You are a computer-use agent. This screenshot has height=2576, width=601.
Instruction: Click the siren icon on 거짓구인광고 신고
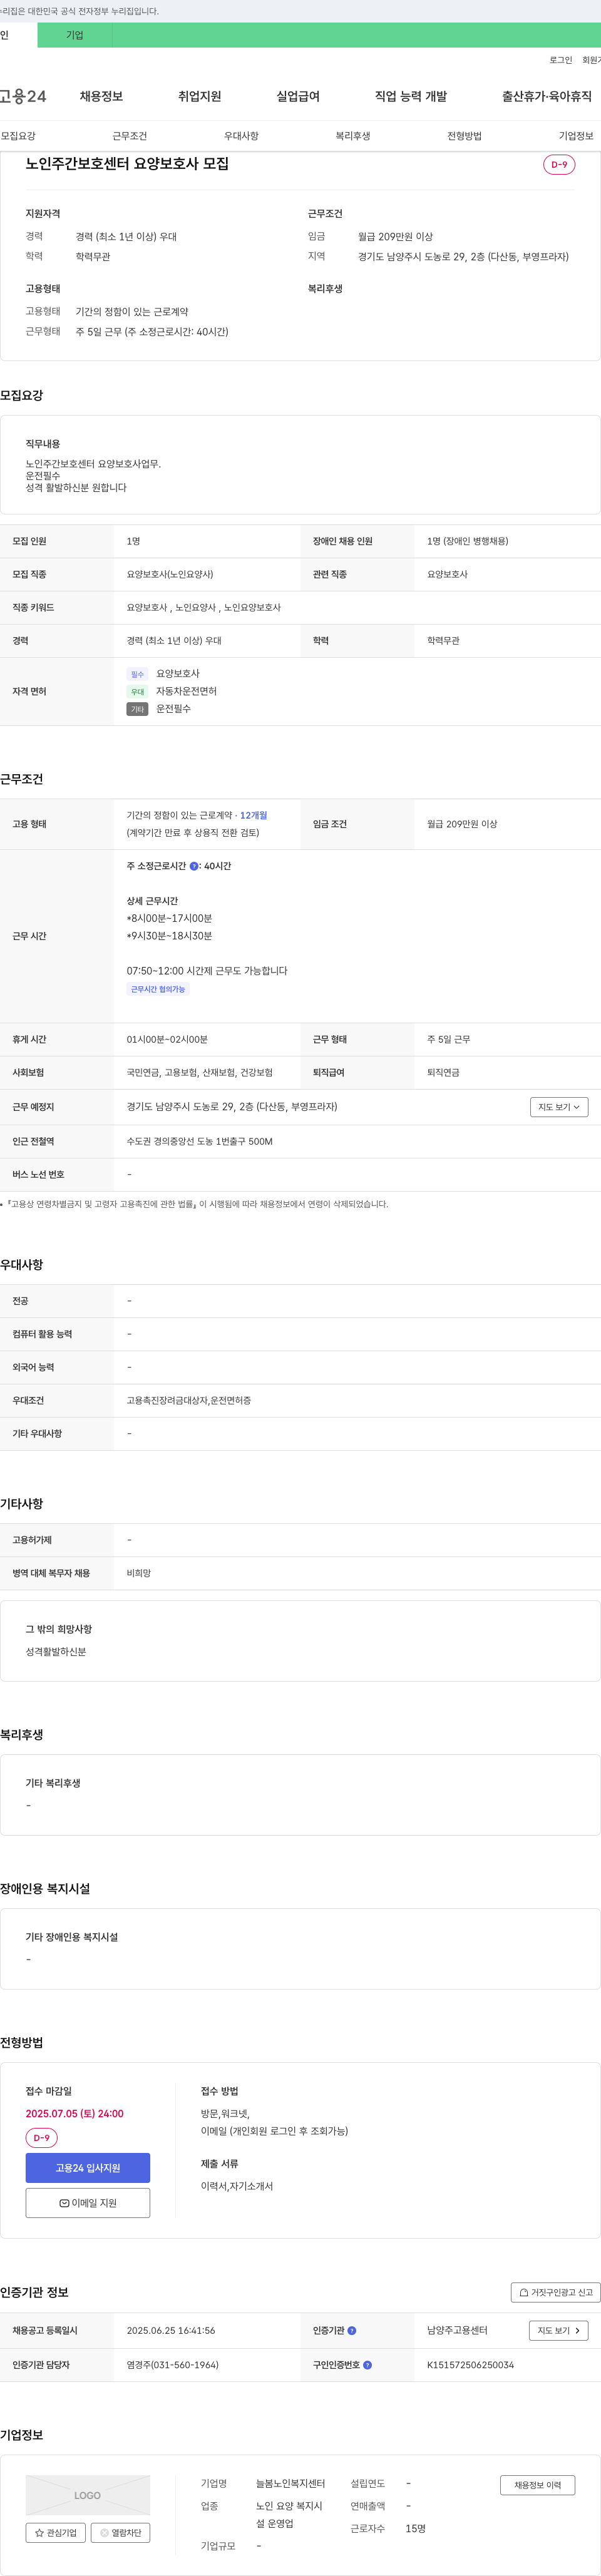(x=524, y=2292)
